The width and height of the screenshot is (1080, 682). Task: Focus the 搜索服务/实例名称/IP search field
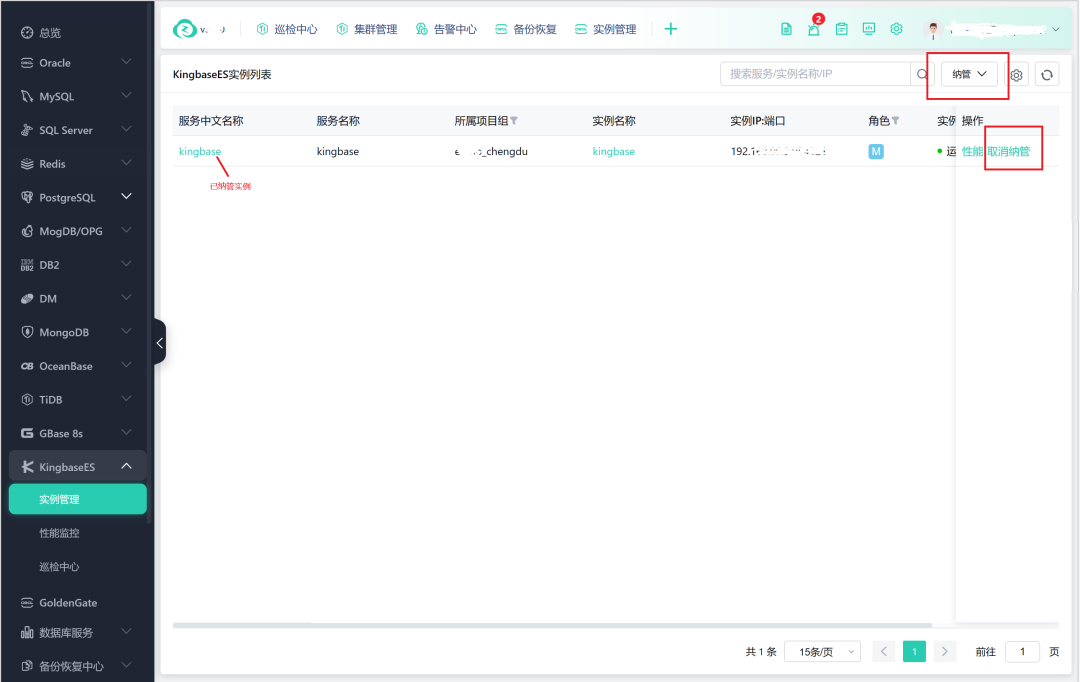(x=816, y=74)
